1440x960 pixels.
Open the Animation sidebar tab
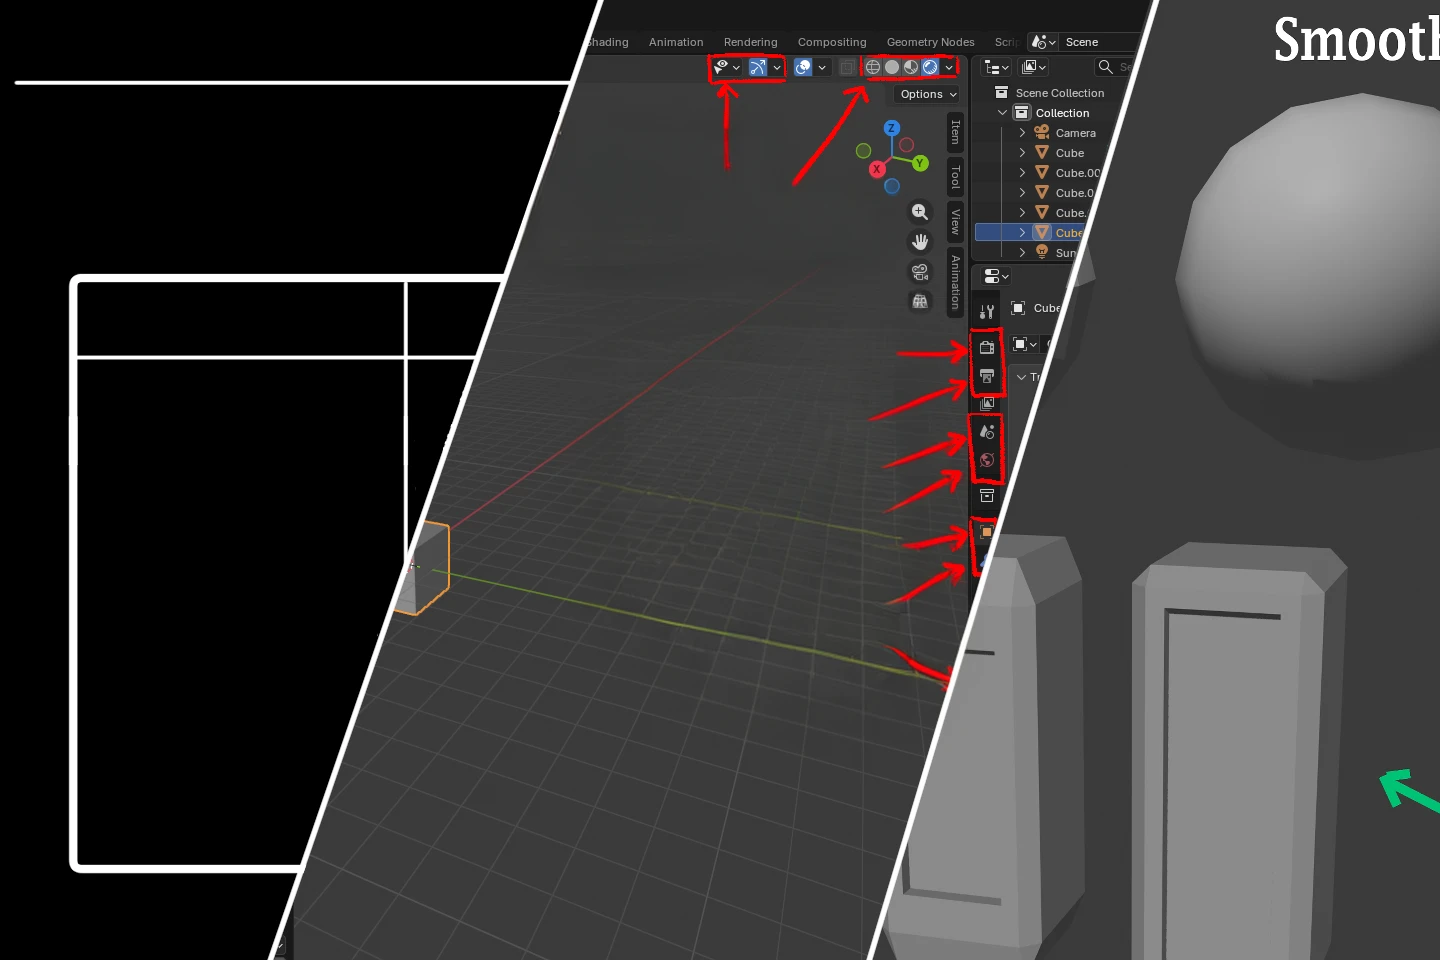click(x=955, y=282)
